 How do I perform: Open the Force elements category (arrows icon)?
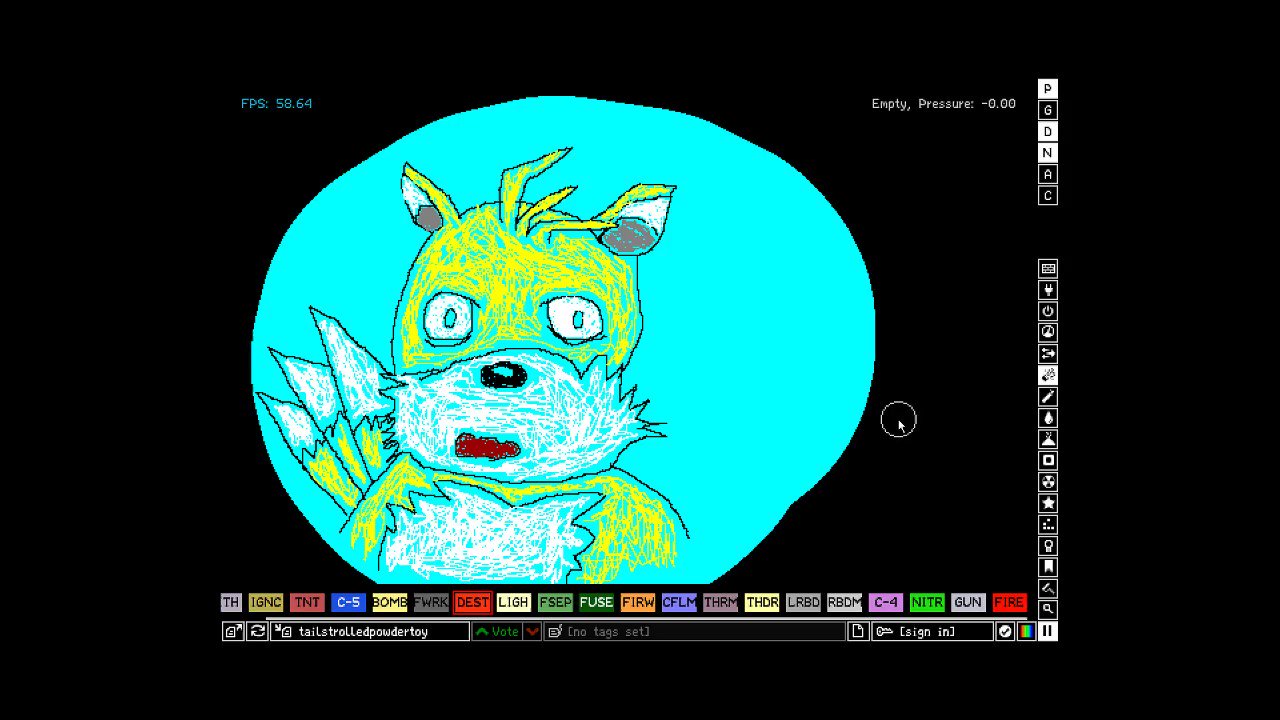tap(1048, 354)
